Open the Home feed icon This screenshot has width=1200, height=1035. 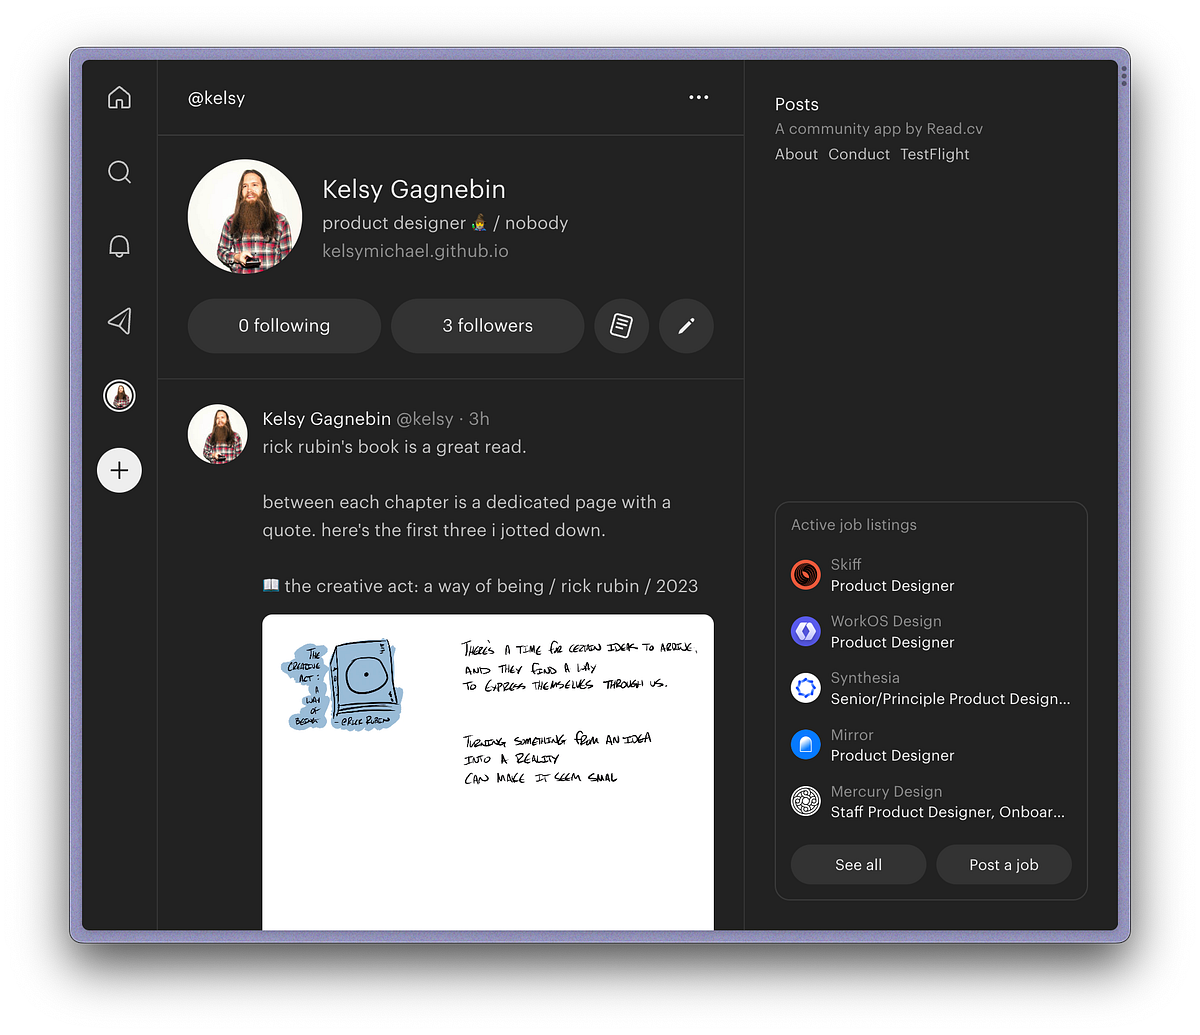(x=119, y=97)
